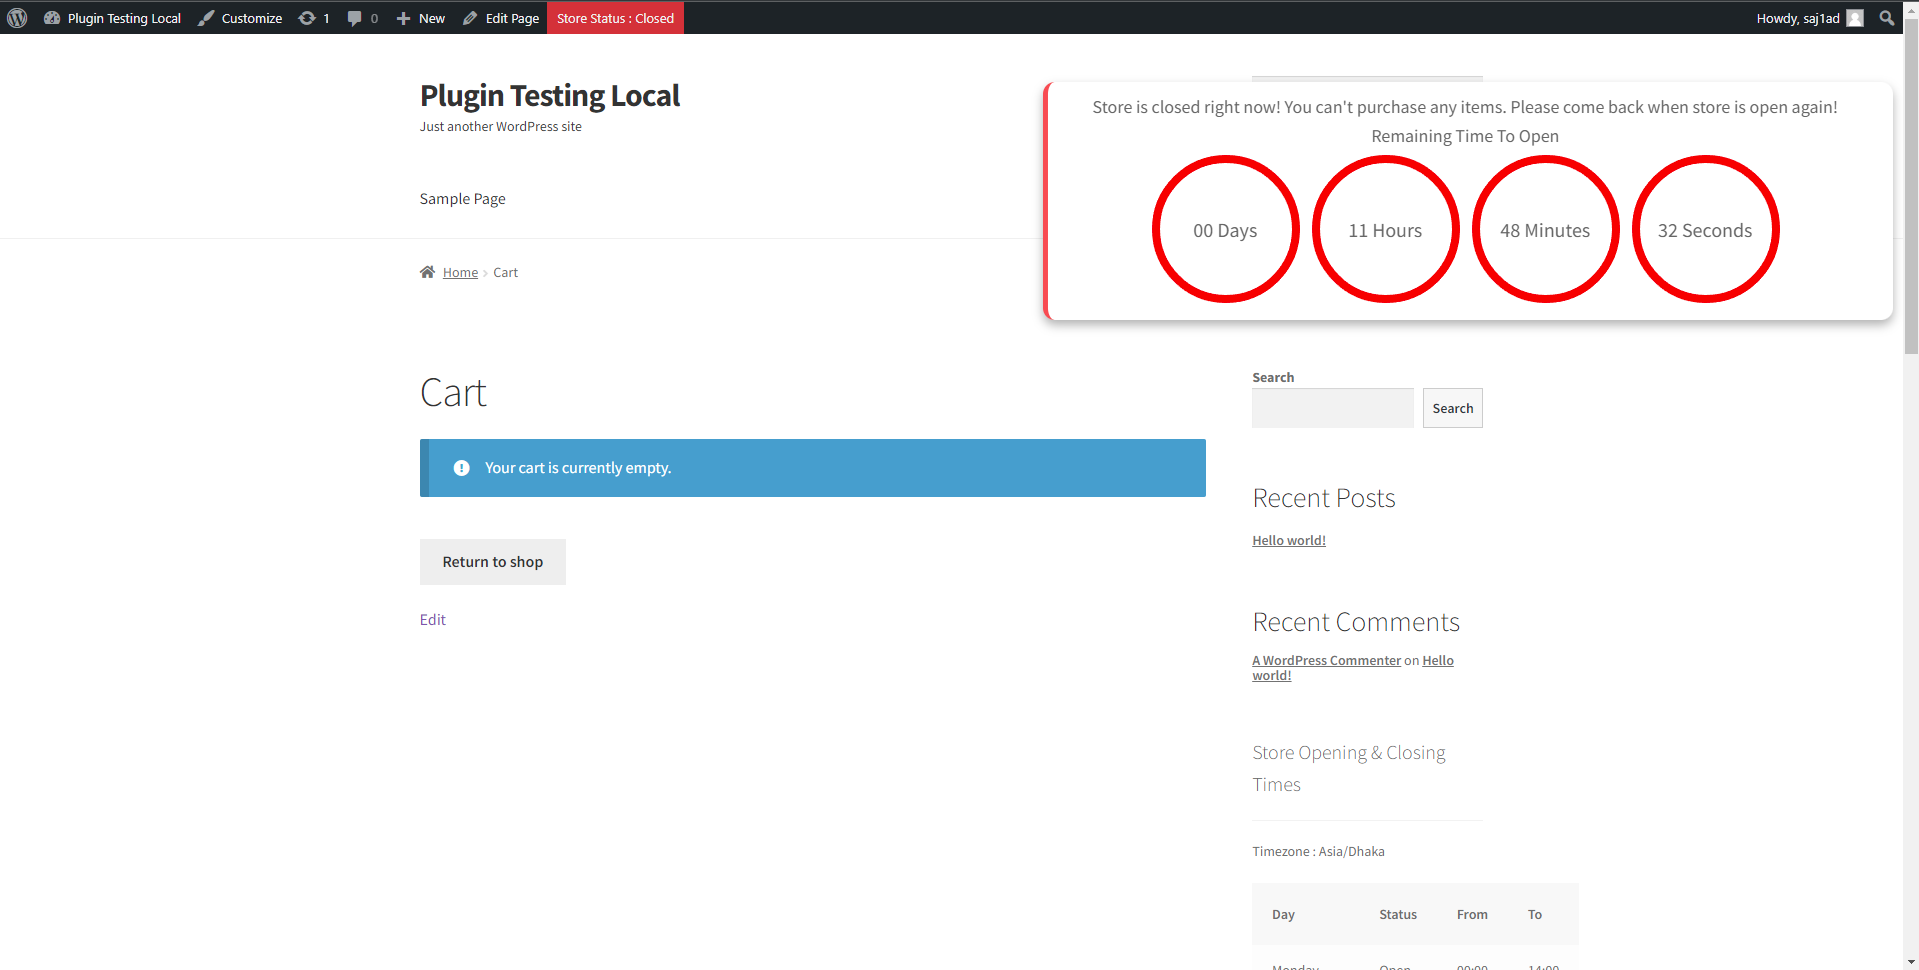Open the admin bar search magnifier
The width and height of the screenshot is (1919, 970).
click(1887, 18)
